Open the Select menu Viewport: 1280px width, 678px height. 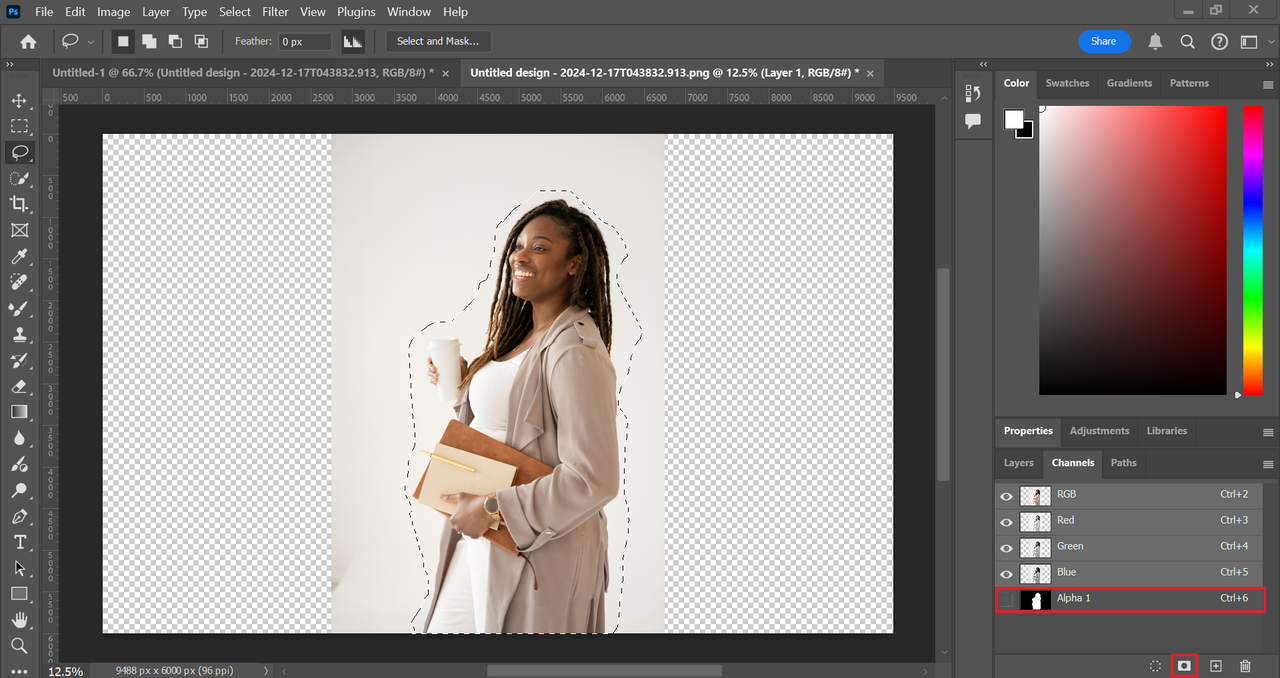235,12
